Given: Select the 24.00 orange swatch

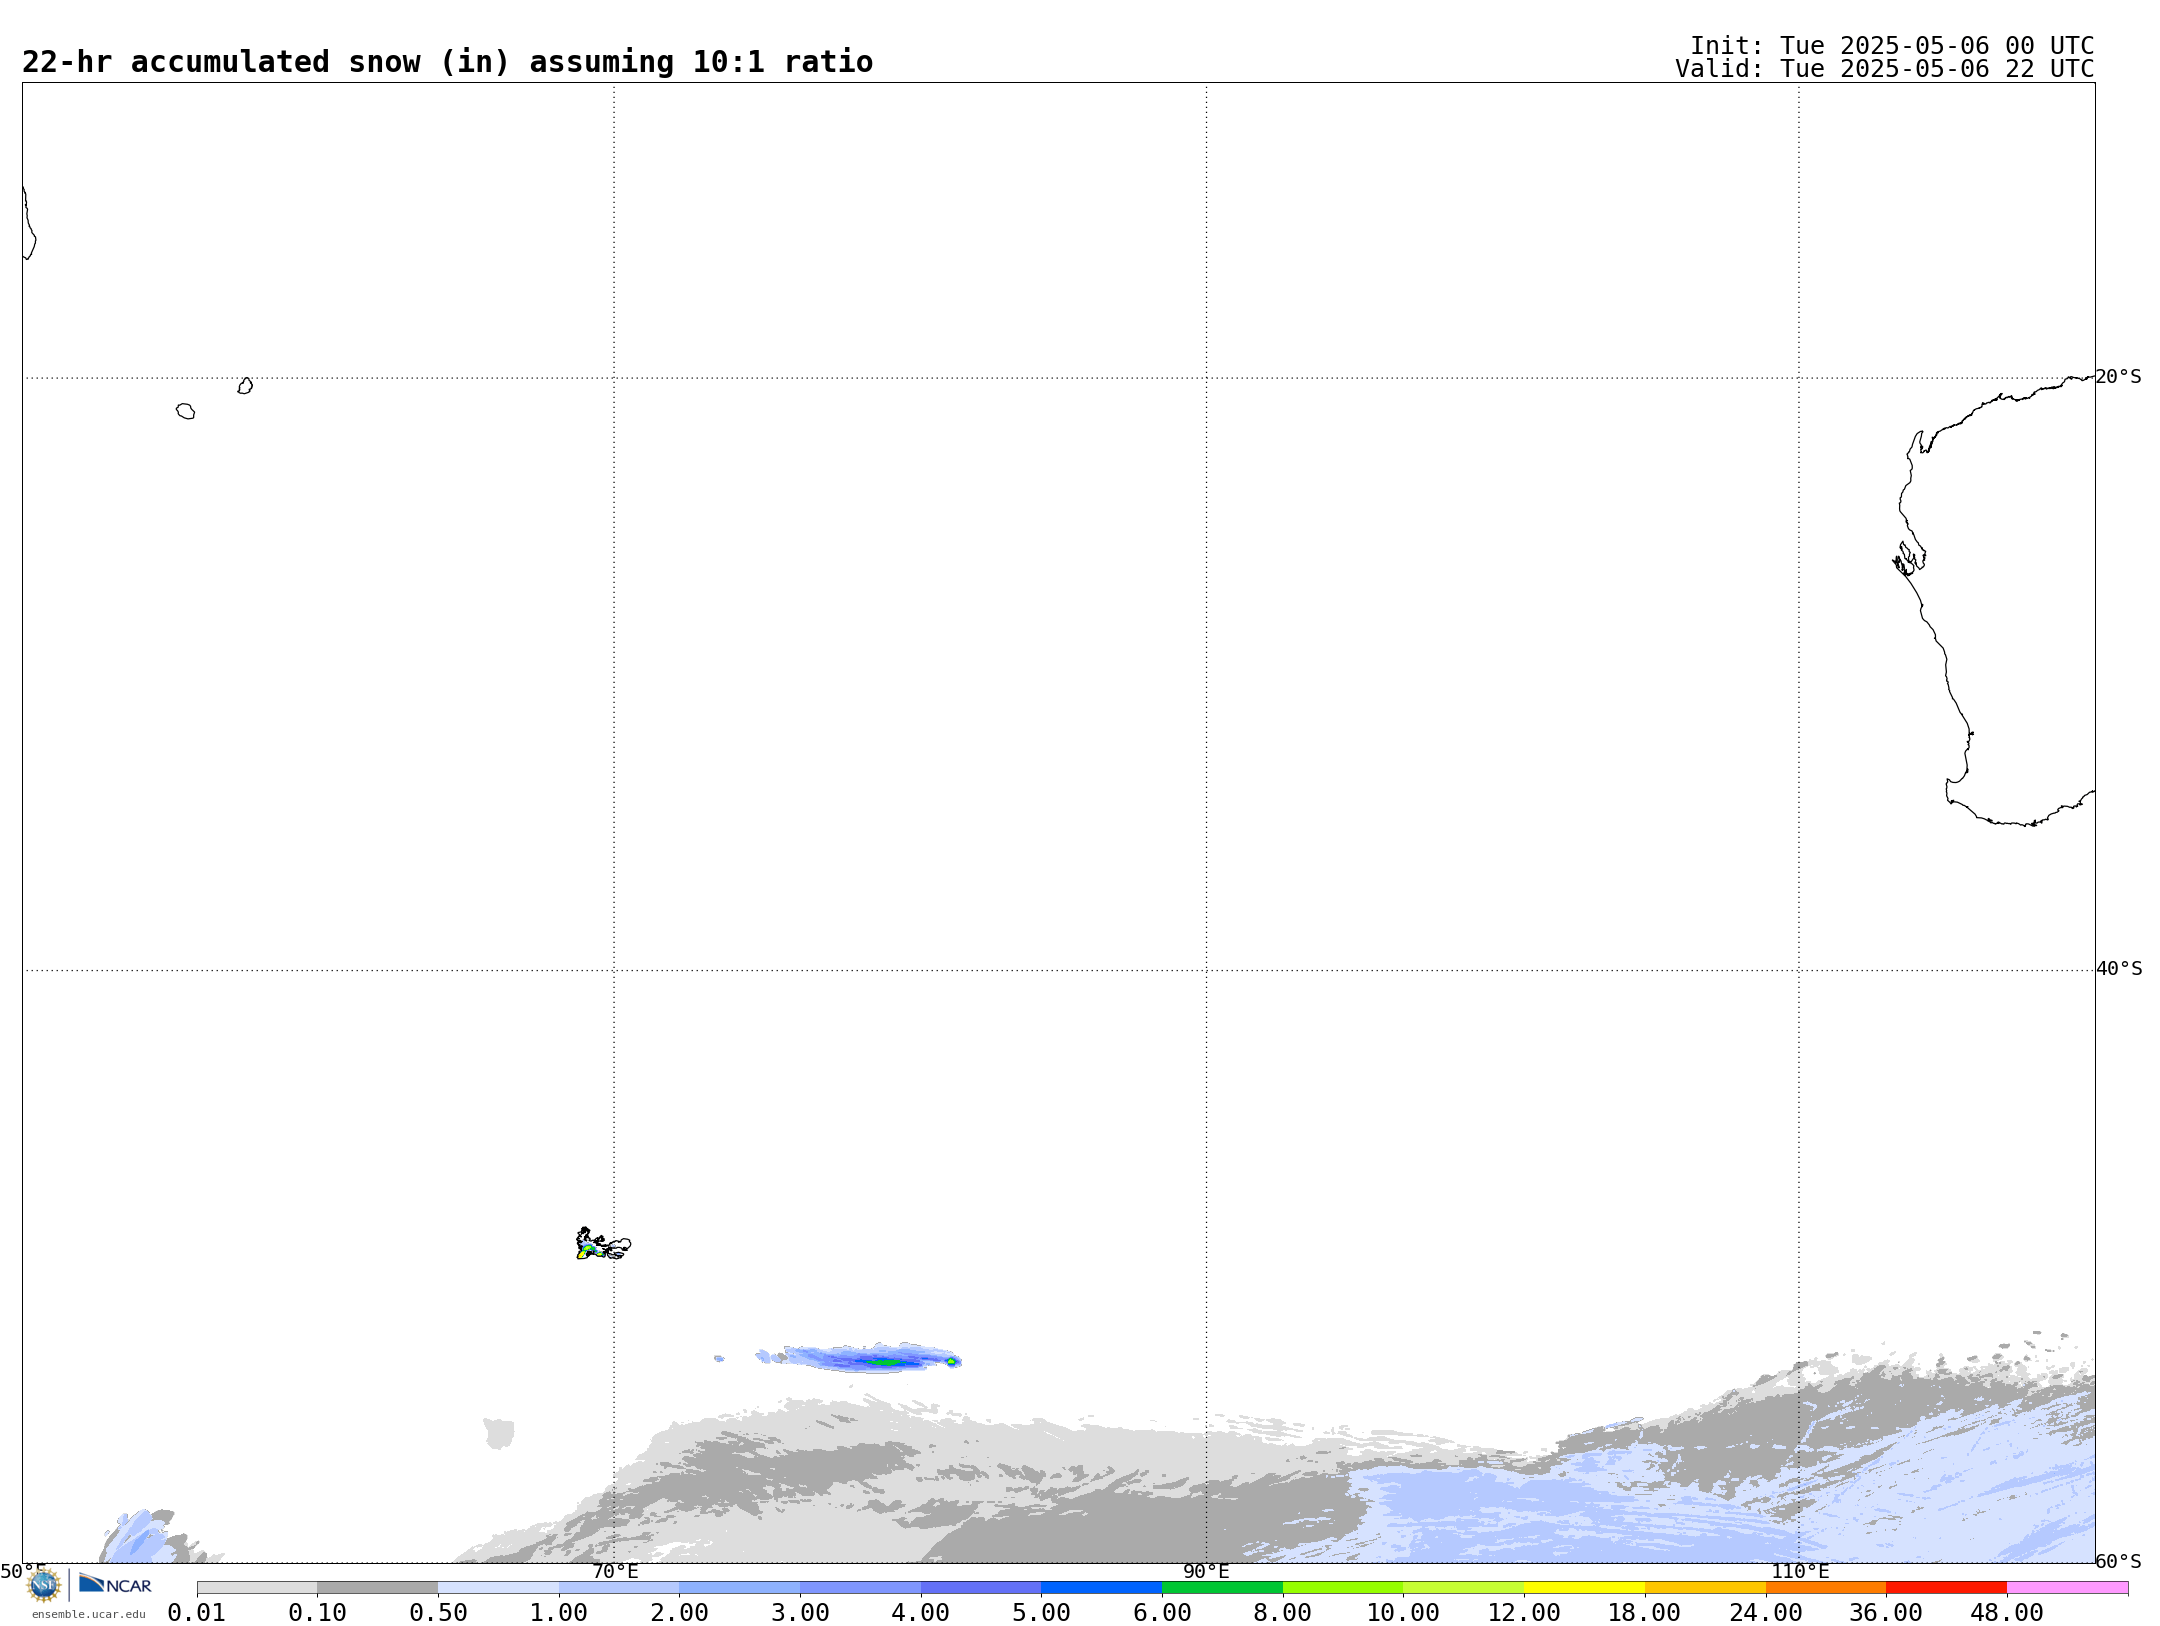Looking at the screenshot, I should pyautogui.click(x=1826, y=1588).
